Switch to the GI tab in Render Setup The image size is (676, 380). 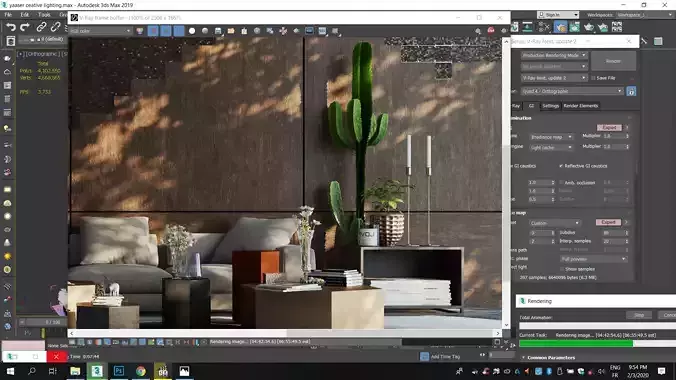[531, 106]
